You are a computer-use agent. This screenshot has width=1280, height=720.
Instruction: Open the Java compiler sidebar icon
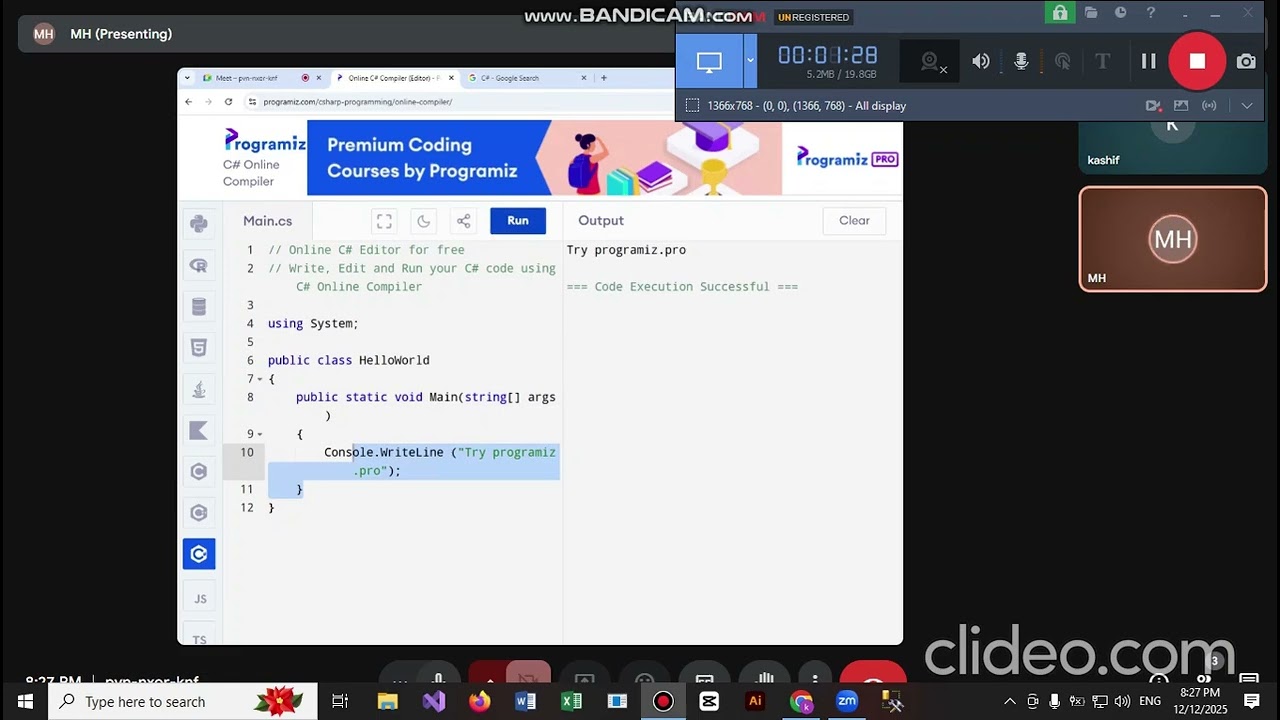tap(199, 390)
